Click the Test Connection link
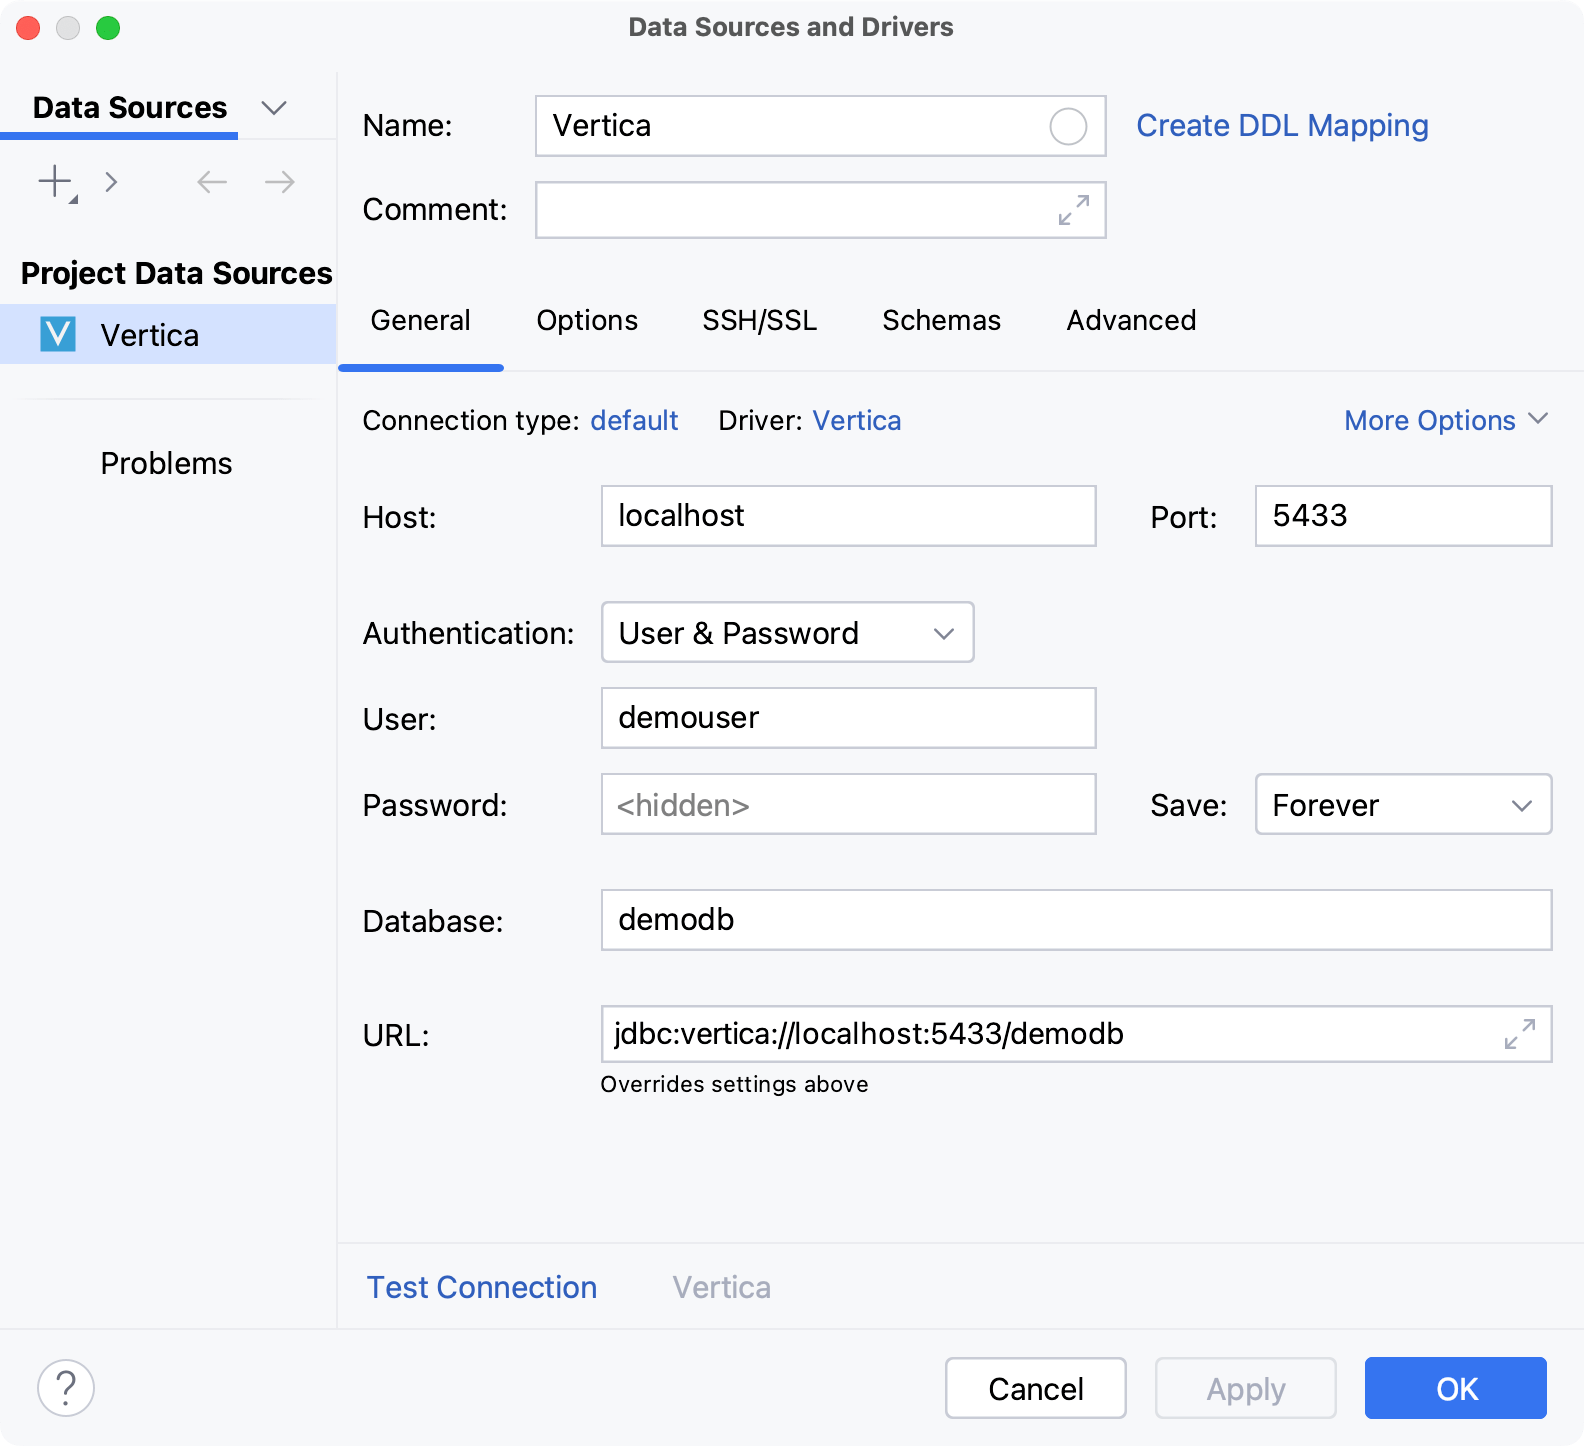1584x1446 pixels. (482, 1288)
